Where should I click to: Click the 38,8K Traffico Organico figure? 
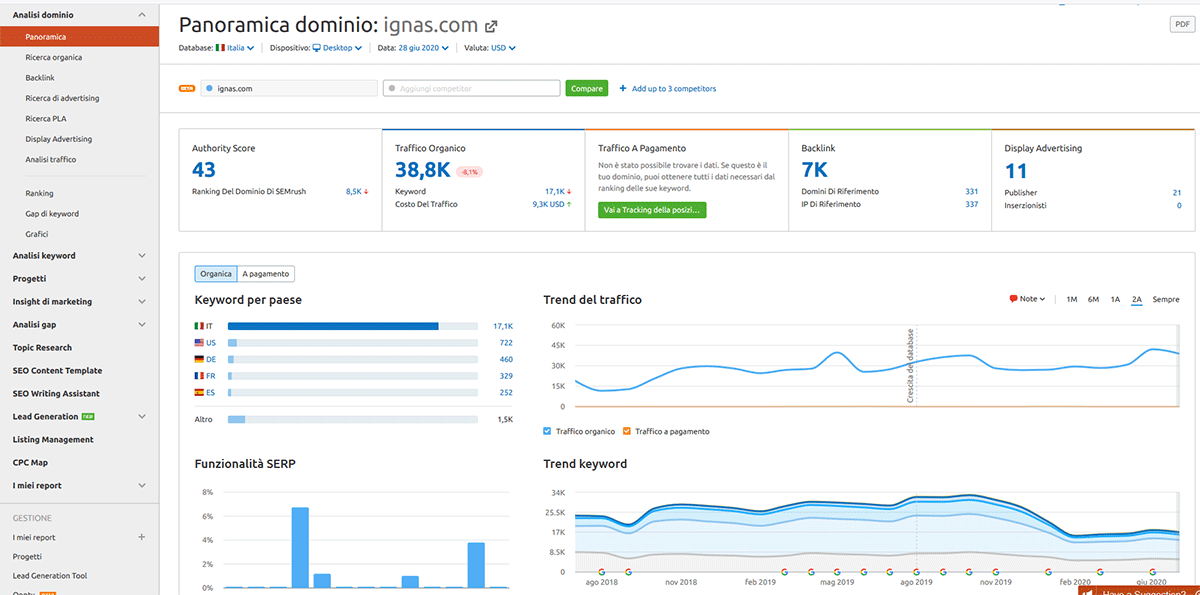(422, 170)
